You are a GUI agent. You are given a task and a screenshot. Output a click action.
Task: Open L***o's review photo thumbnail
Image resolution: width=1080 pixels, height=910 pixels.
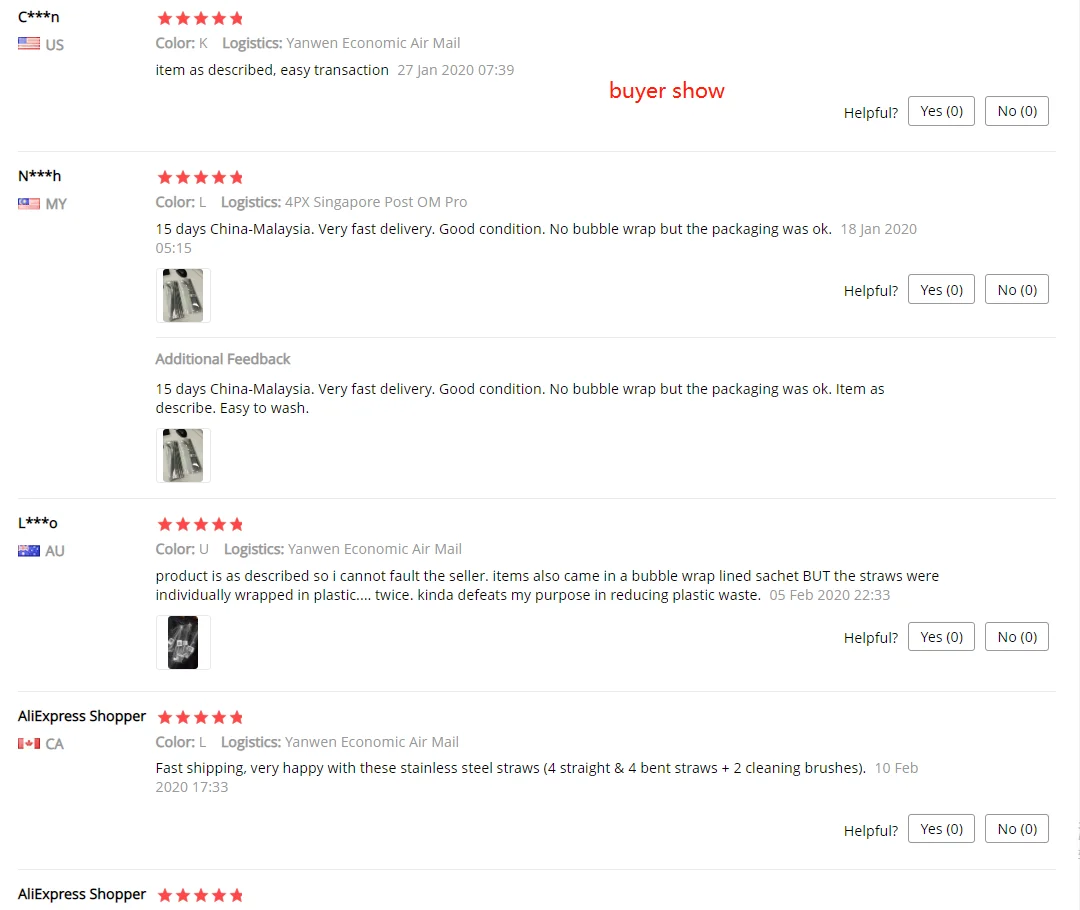(183, 643)
